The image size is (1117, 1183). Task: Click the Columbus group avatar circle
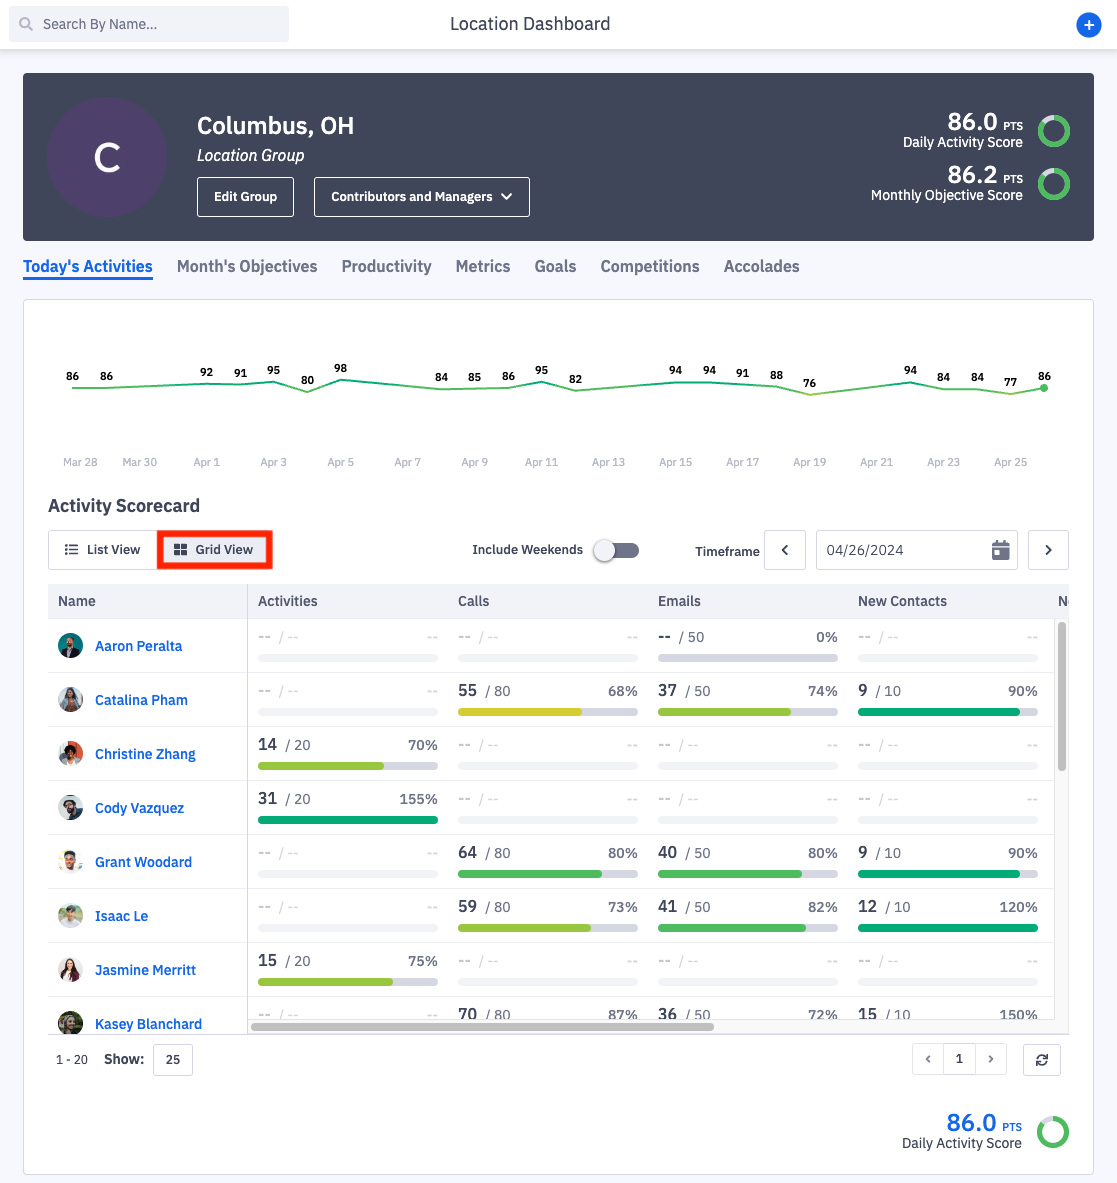107,157
